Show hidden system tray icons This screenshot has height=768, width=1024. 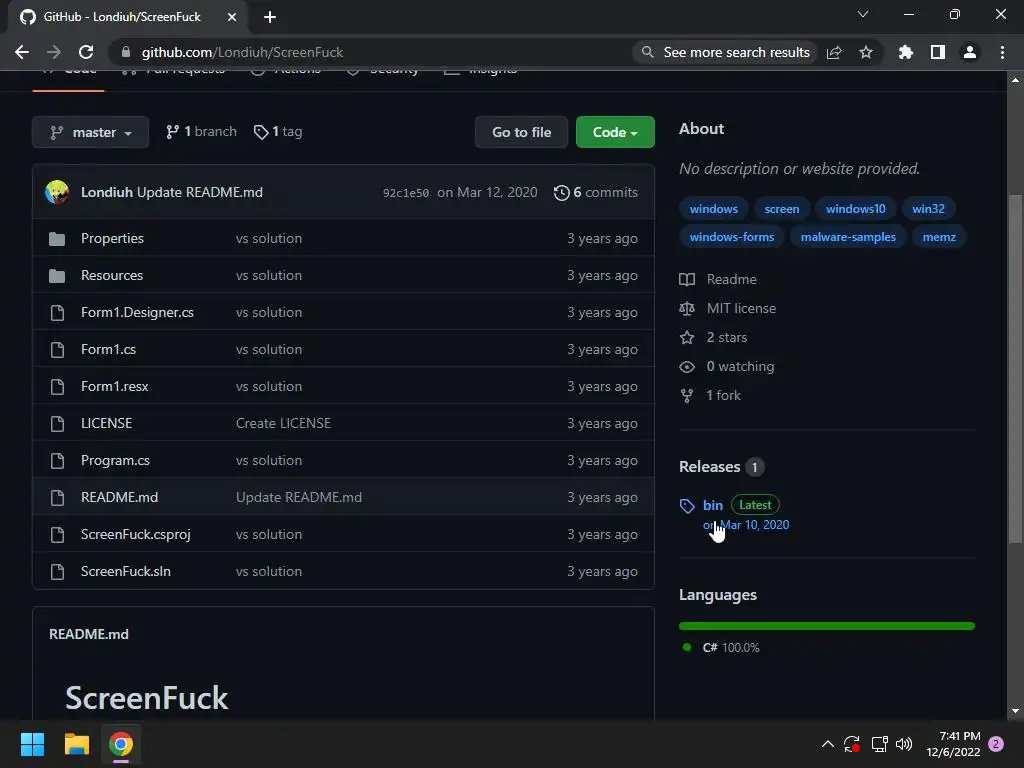pos(827,744)
